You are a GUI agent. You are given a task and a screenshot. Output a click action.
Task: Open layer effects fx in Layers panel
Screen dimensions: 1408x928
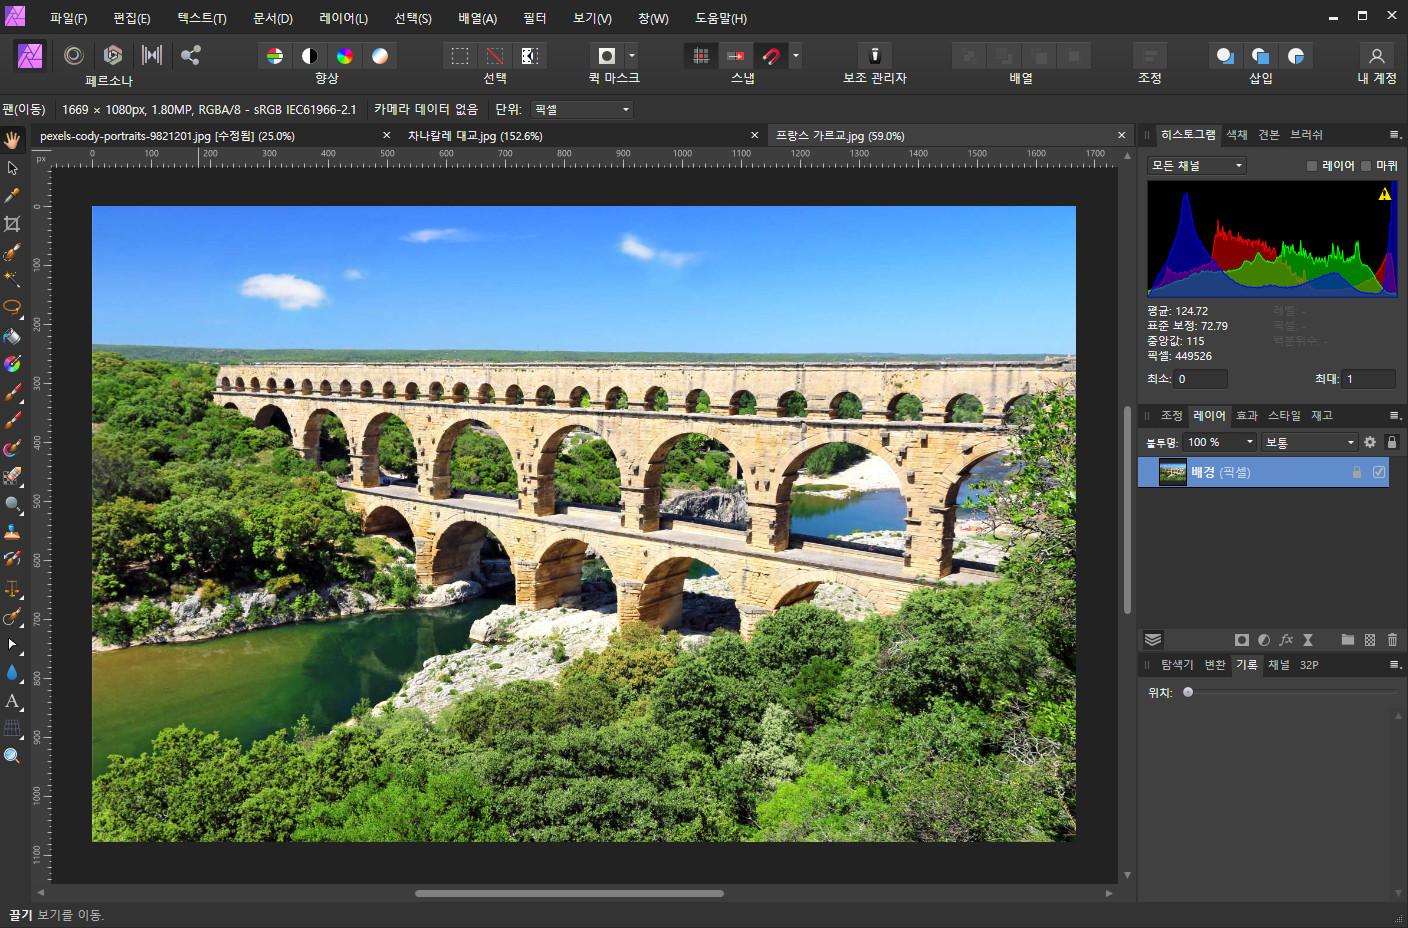1286,640
